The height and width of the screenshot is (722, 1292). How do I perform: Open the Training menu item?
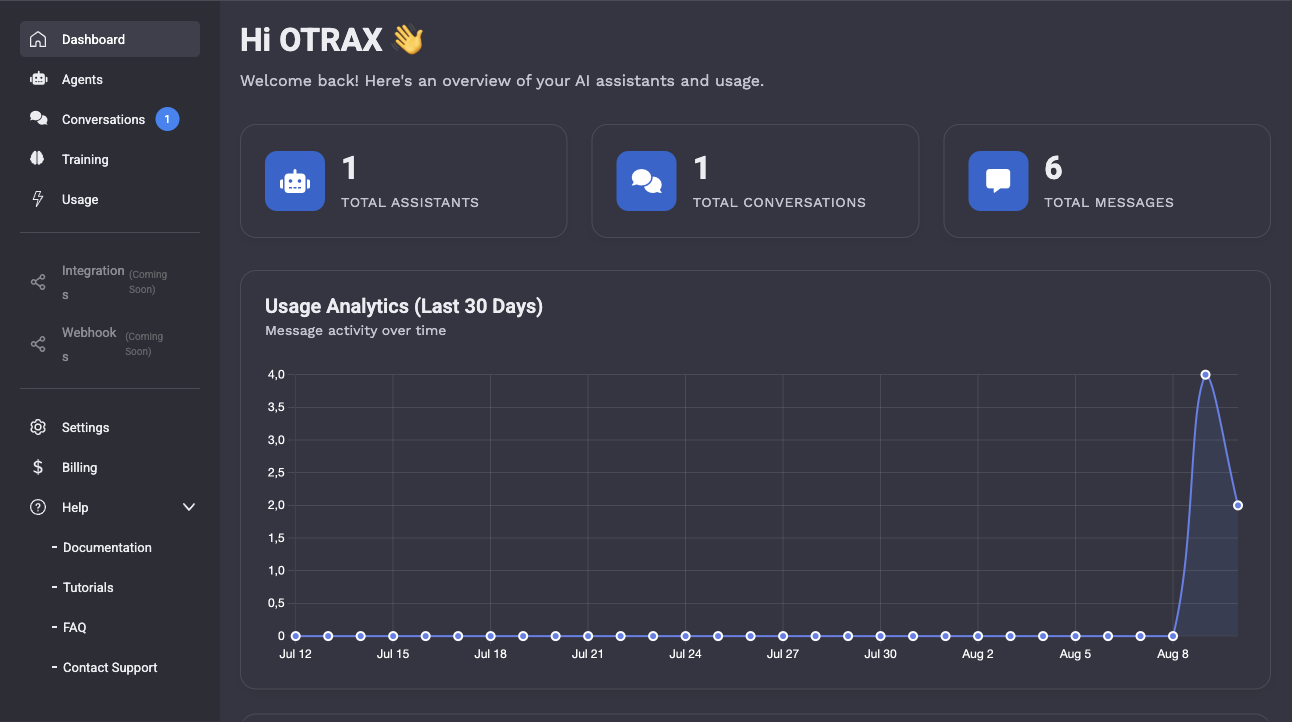[85, 160]
